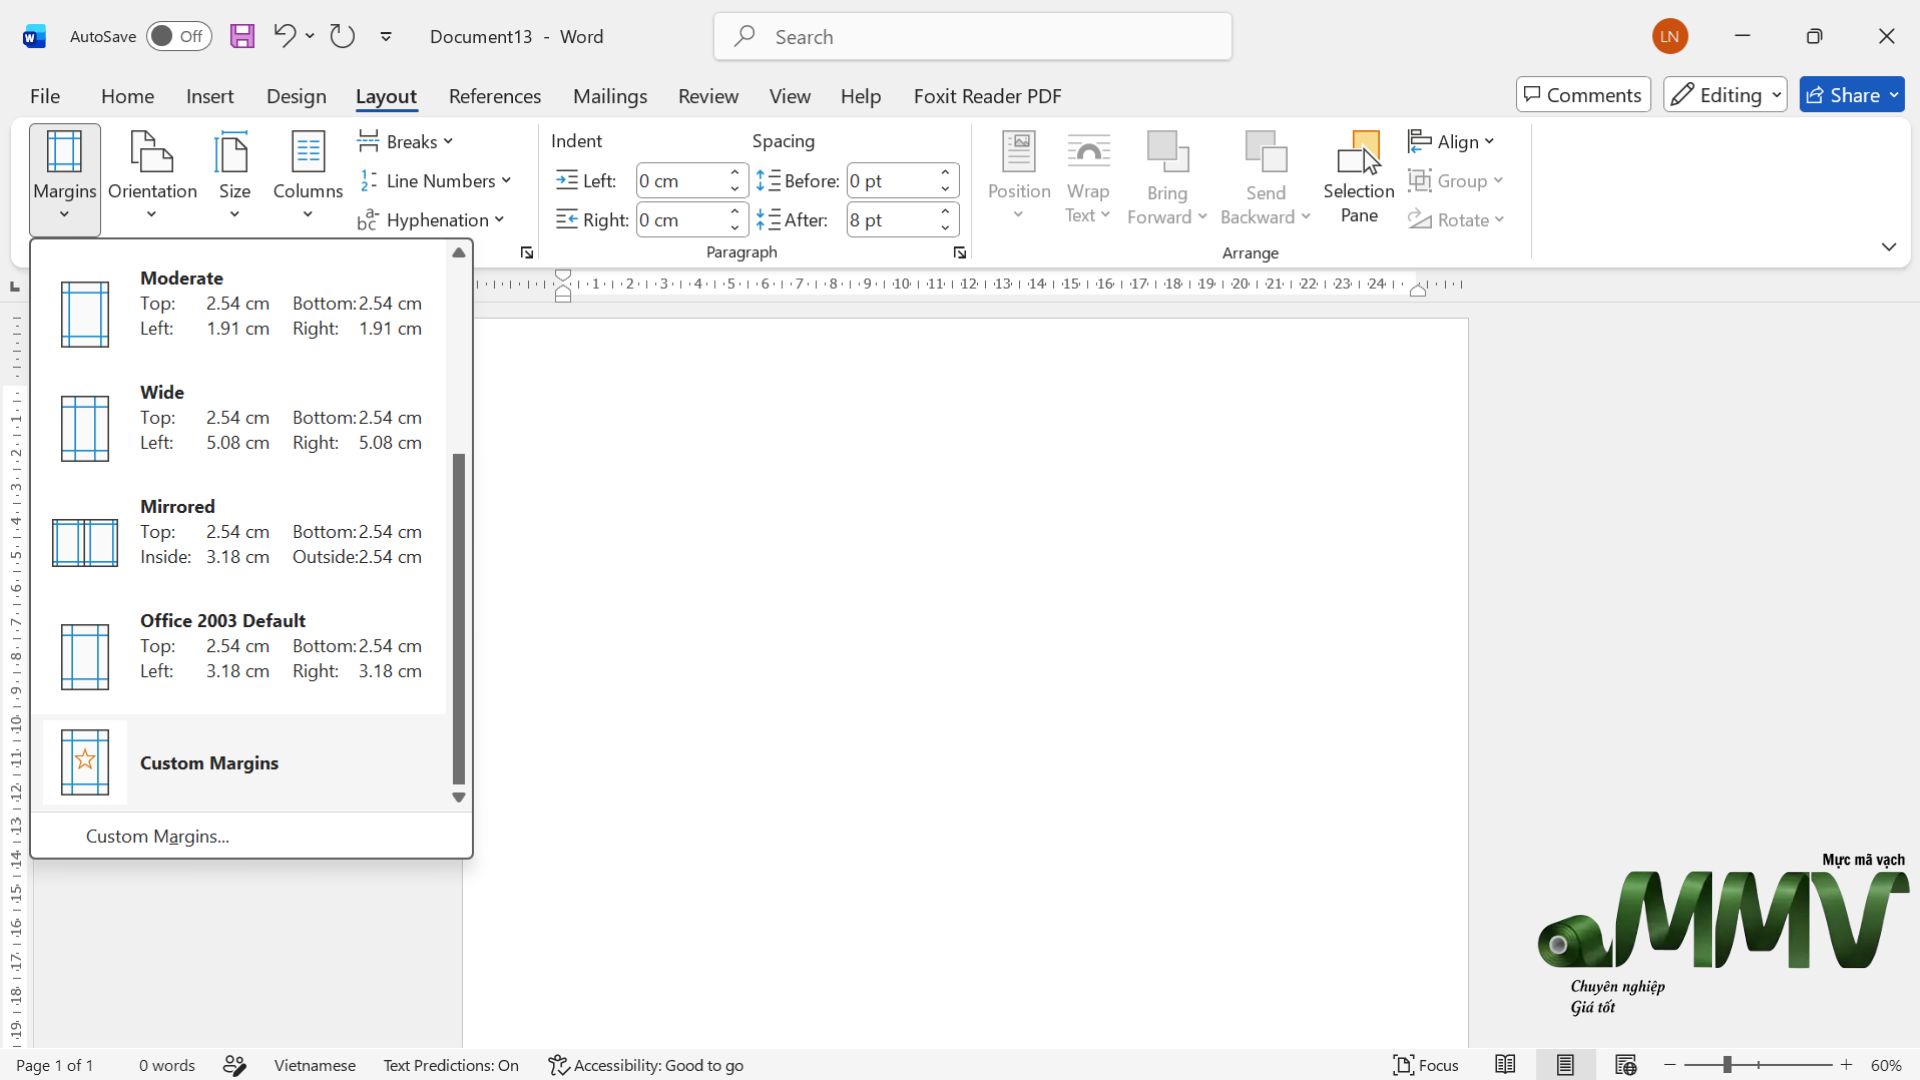This screenshot has width=1920, height=1080.
Task: Open the word count statistics
Action: click(x=167, y=1066)
